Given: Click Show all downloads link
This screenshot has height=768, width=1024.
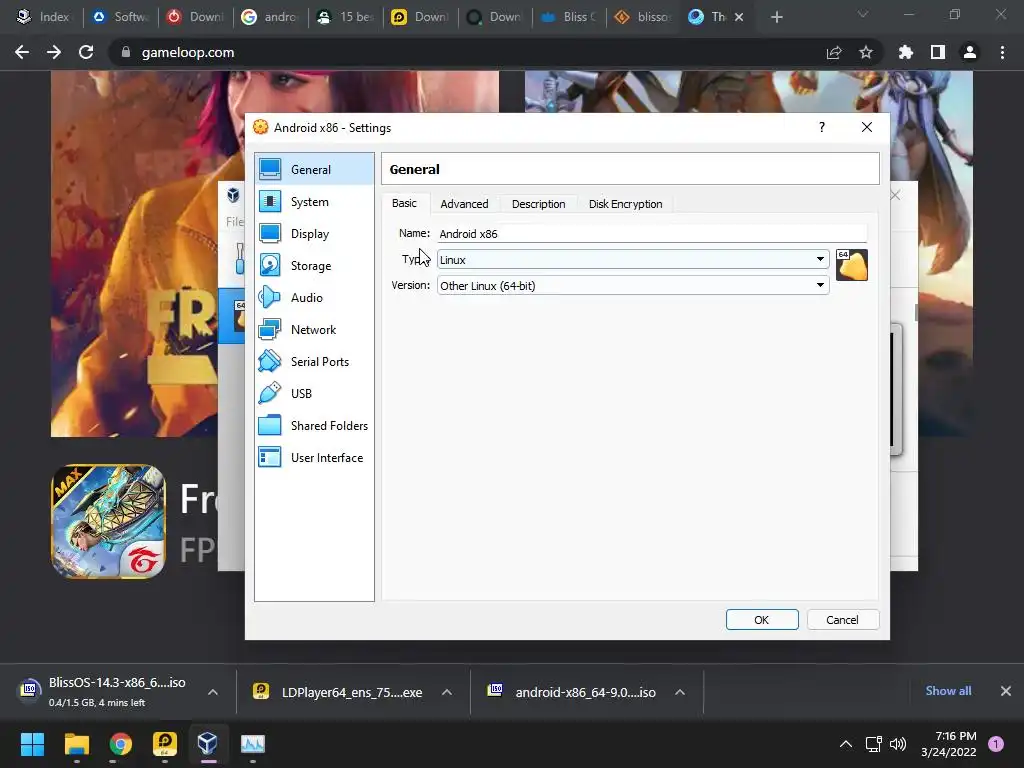Looking at the screenshot, I should [948, 691].
